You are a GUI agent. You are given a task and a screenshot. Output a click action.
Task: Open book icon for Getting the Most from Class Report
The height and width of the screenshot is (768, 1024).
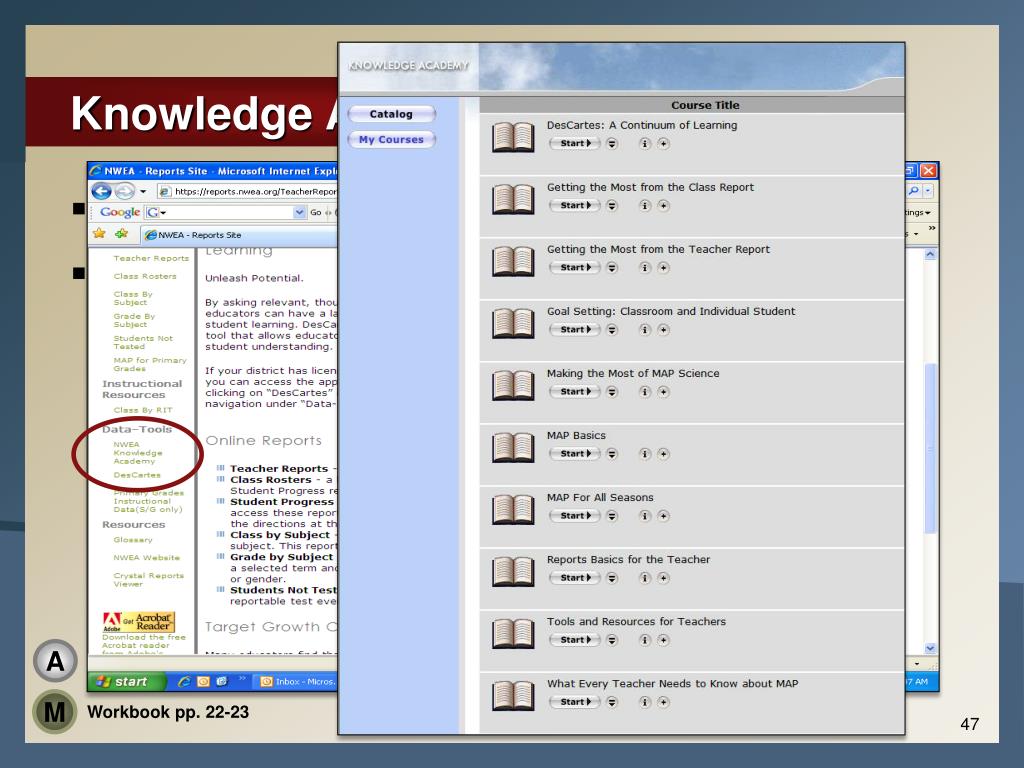pyautogui.click(x=513, y=199)
